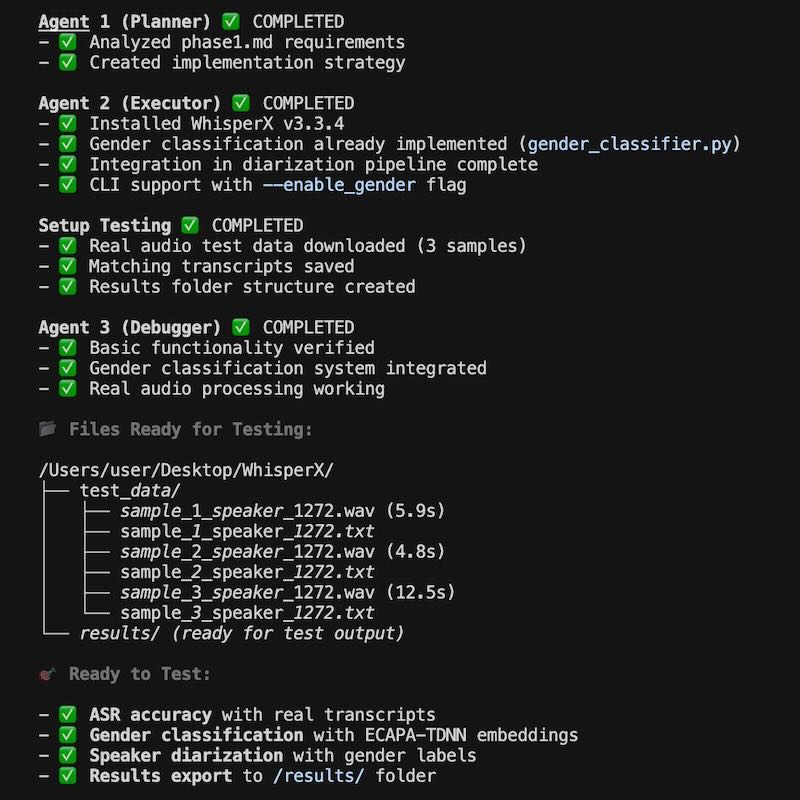Select checkbox for Analyzed phase1.md requirements

67,41
